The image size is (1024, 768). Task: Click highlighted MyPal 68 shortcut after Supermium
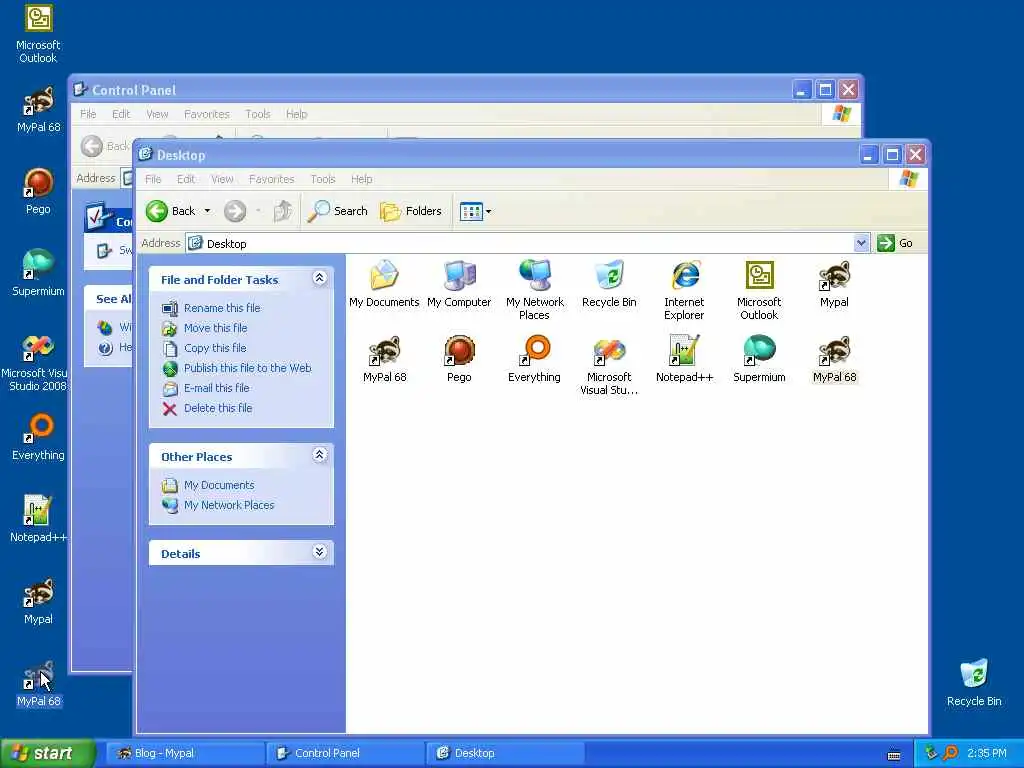(x=834, y=359)
